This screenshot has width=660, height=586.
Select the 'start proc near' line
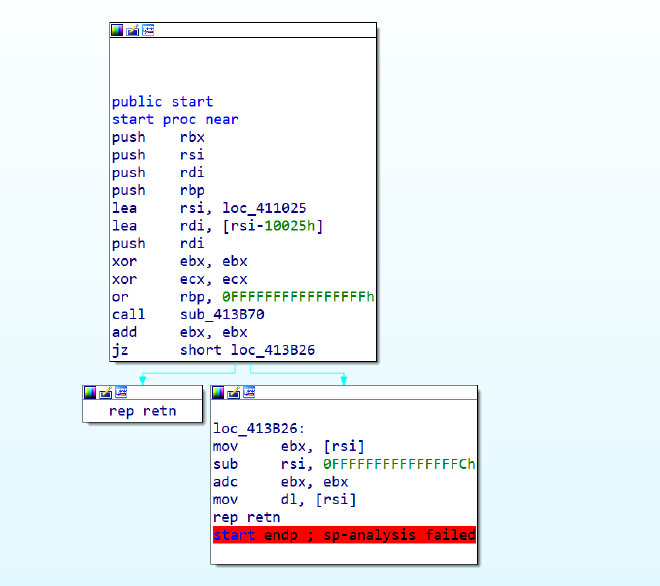pos(175,120)
